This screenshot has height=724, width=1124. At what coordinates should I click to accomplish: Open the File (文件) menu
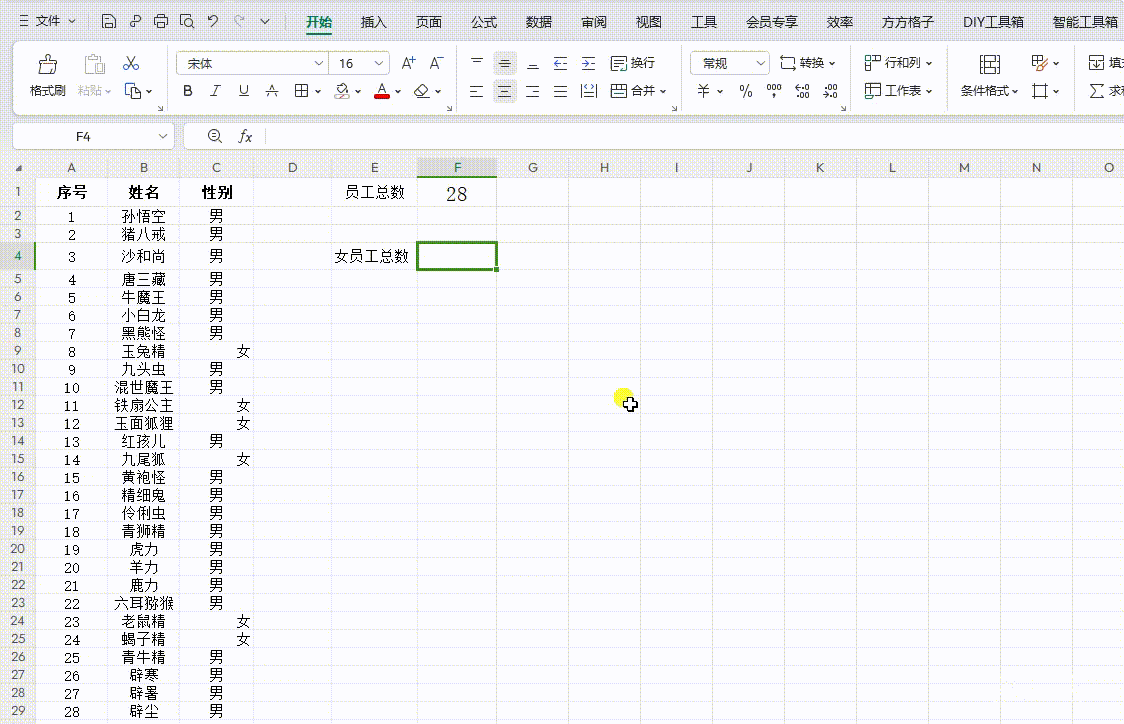pyautogui.click(x=47, y=22)
